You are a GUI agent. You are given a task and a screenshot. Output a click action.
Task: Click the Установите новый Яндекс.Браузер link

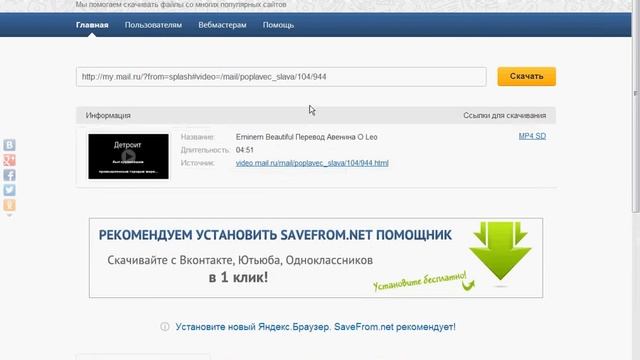[316, 327]
